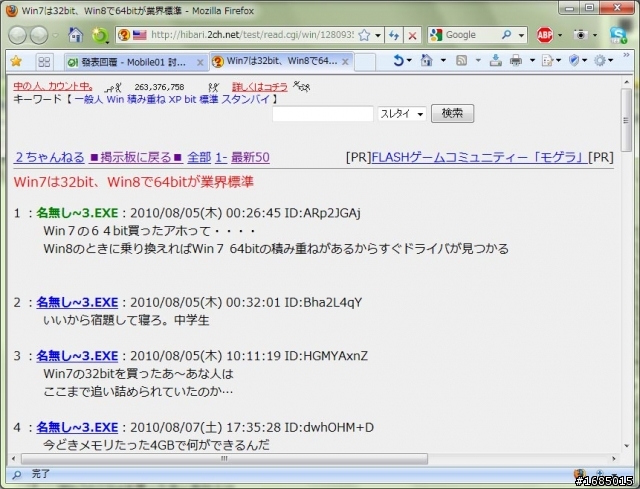
Task: Click the camera screenshot icon
Action: [x=580, y=35]
